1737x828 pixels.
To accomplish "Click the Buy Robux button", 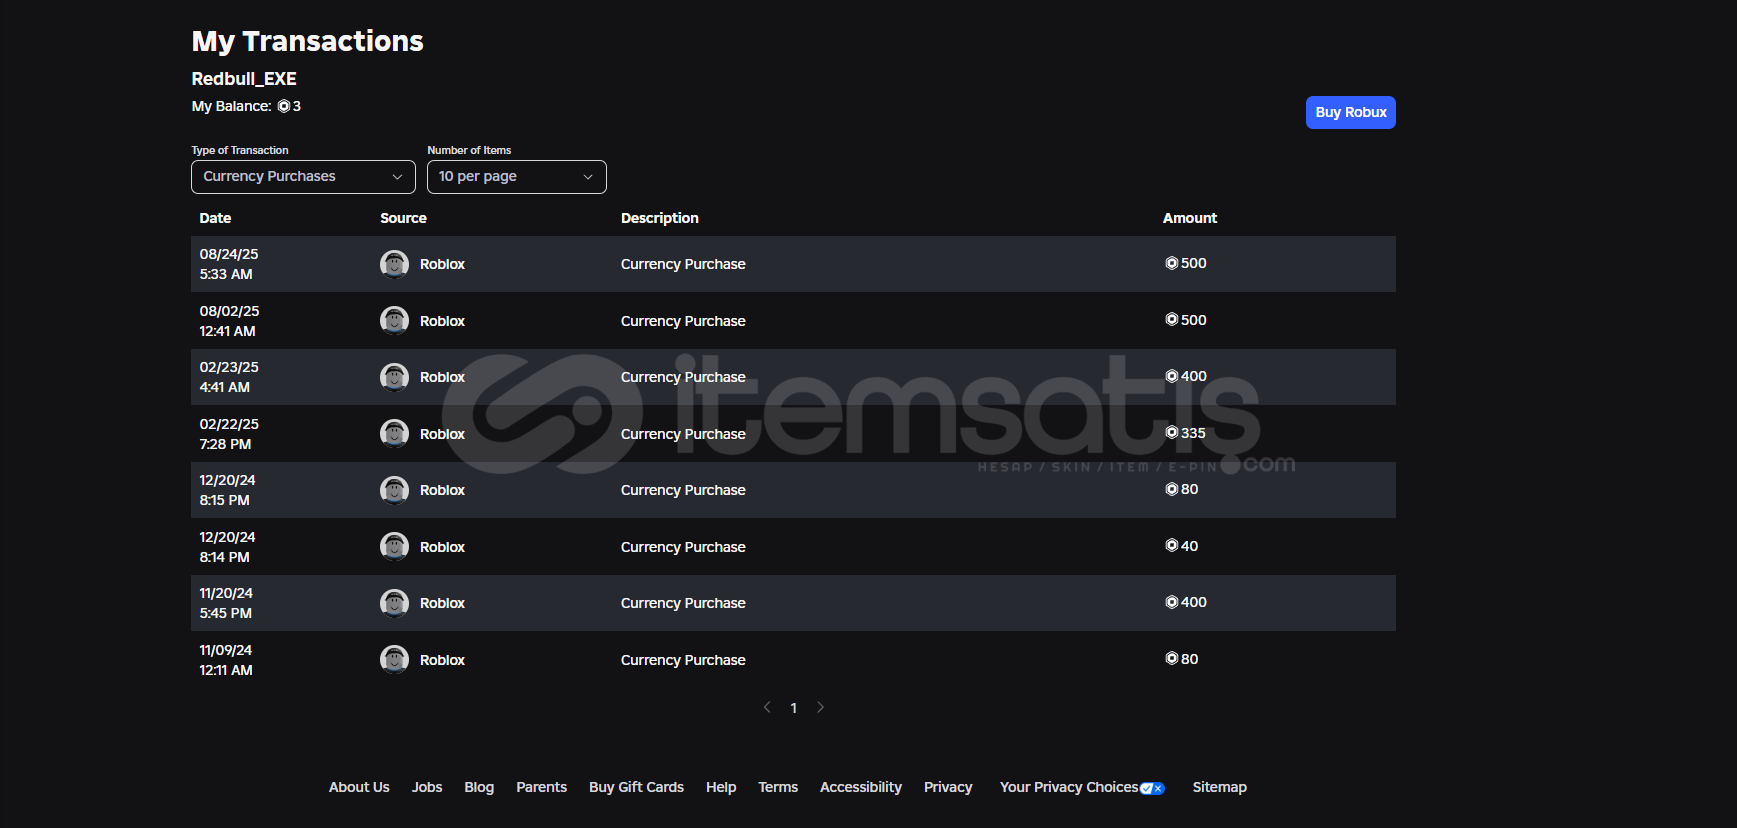I will click(x=1351, y=113).
